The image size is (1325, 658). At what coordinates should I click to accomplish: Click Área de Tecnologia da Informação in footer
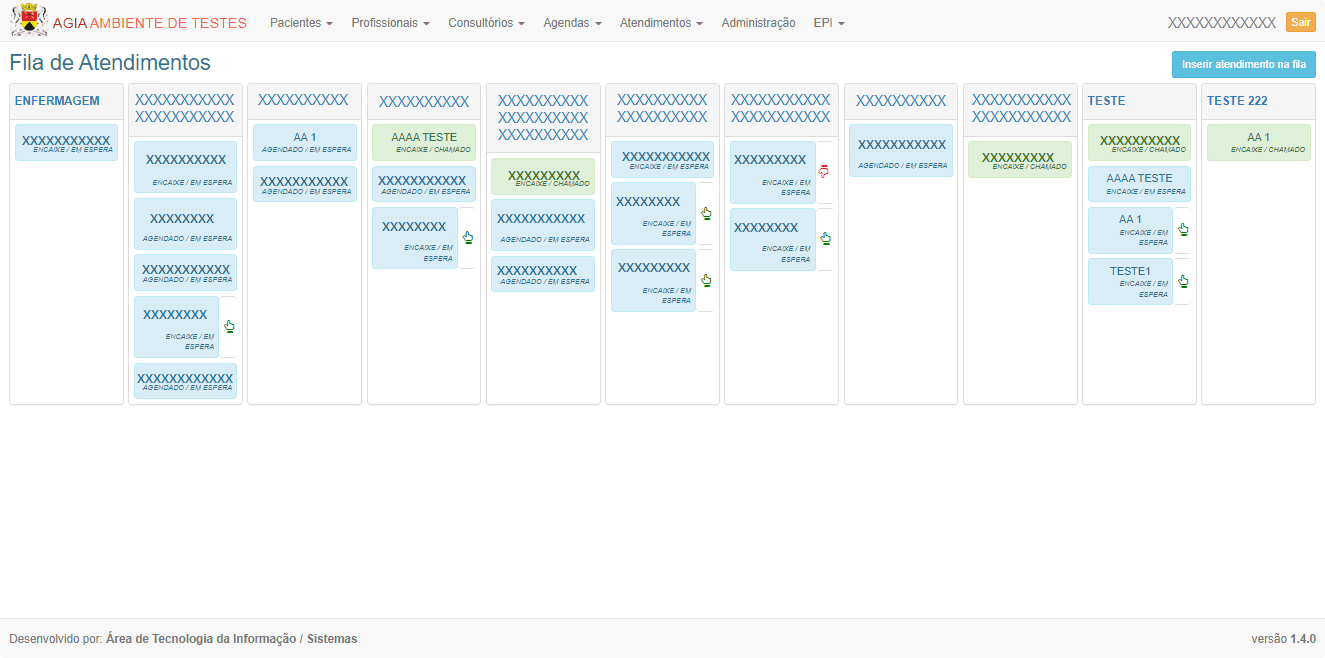(201, 639)
